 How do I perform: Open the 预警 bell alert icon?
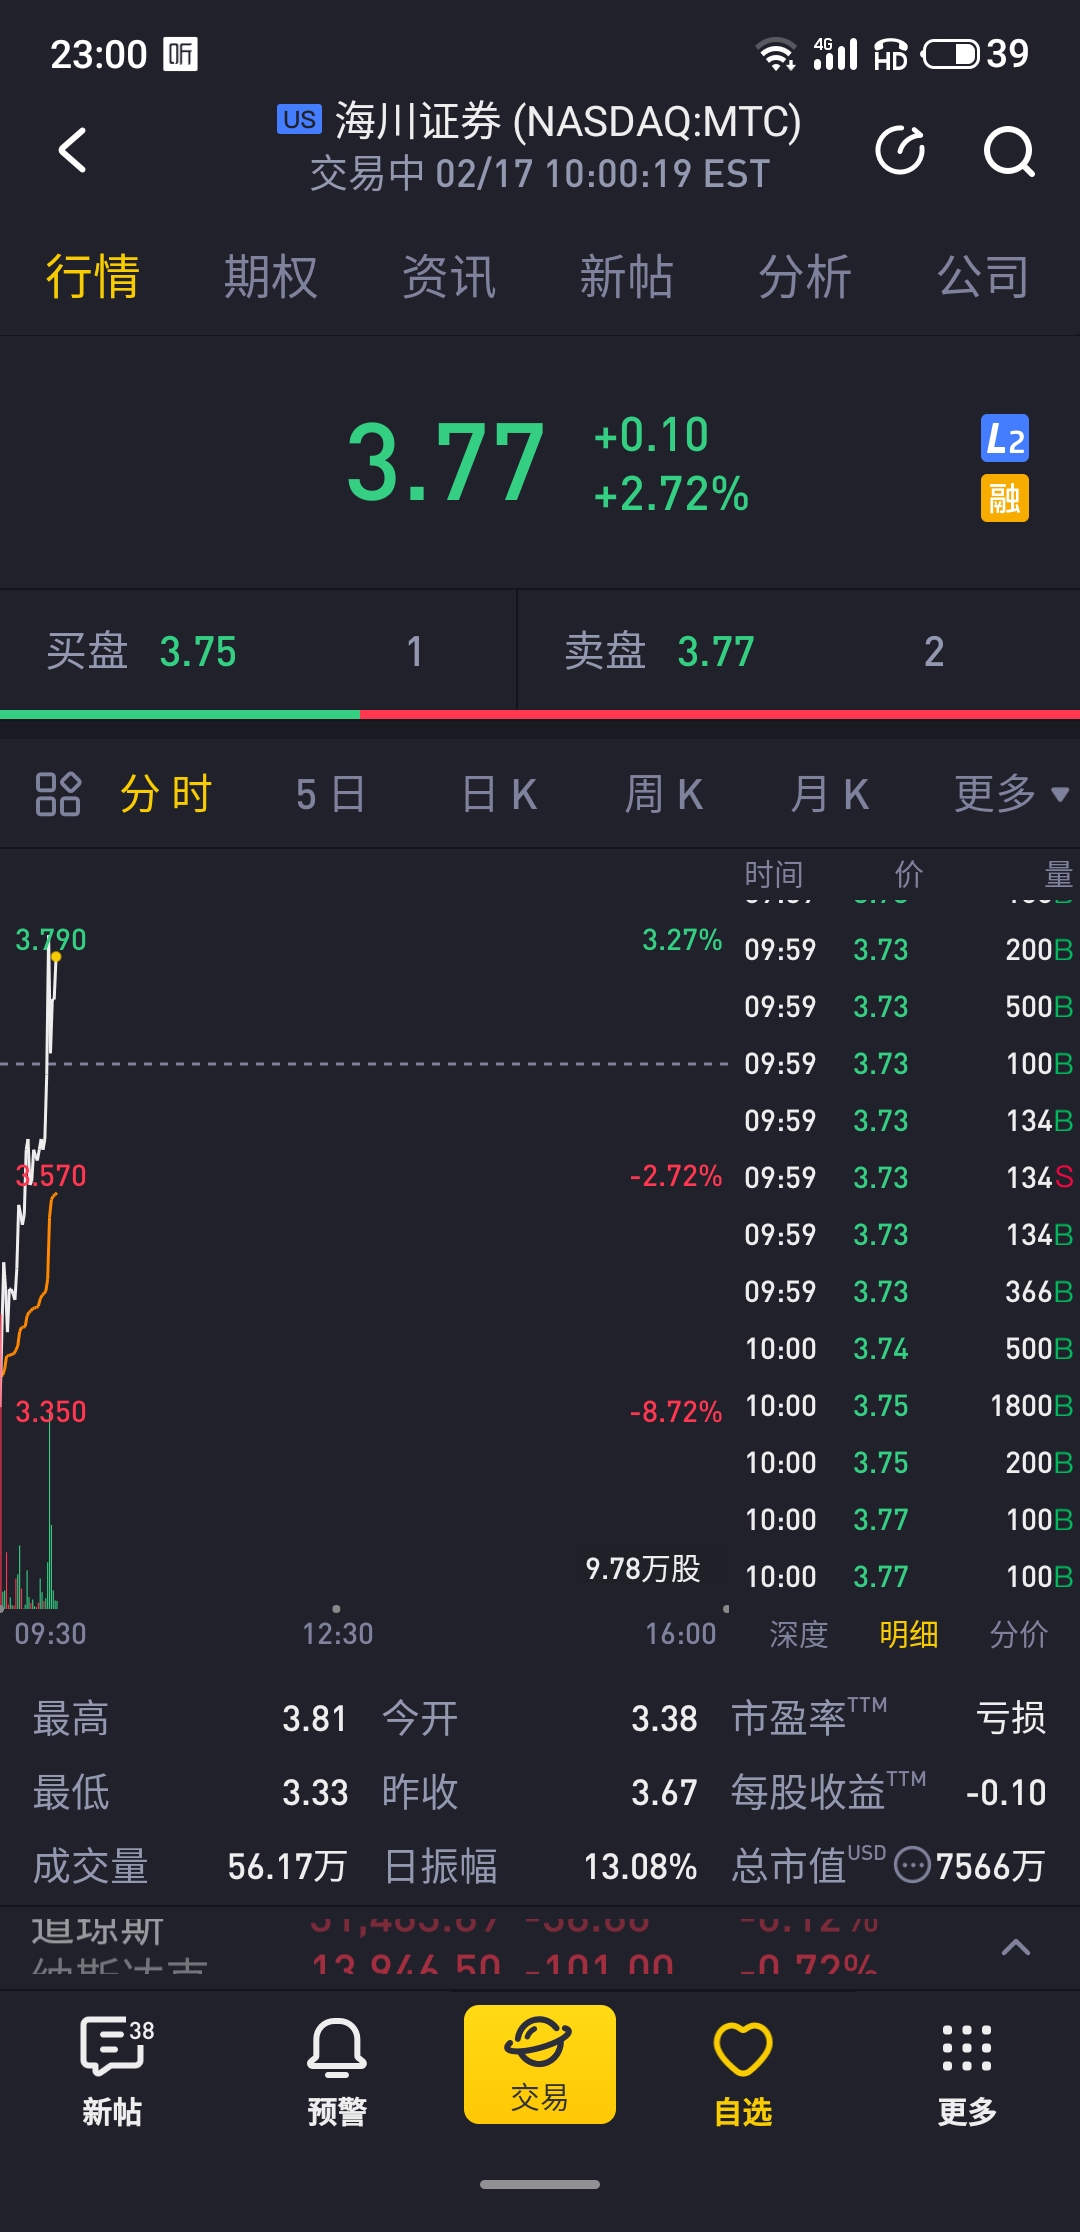click(337, 2071)
